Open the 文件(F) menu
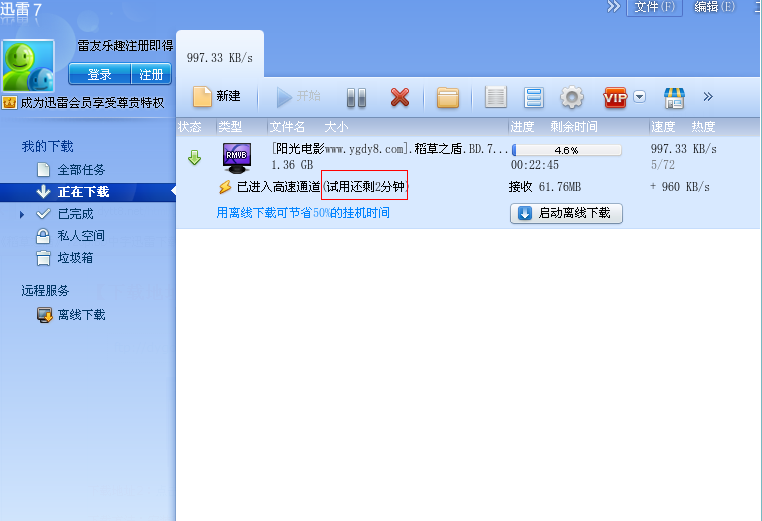Viewport: 762px width, 521px height. pyautogui.click(x=655, y=7)
